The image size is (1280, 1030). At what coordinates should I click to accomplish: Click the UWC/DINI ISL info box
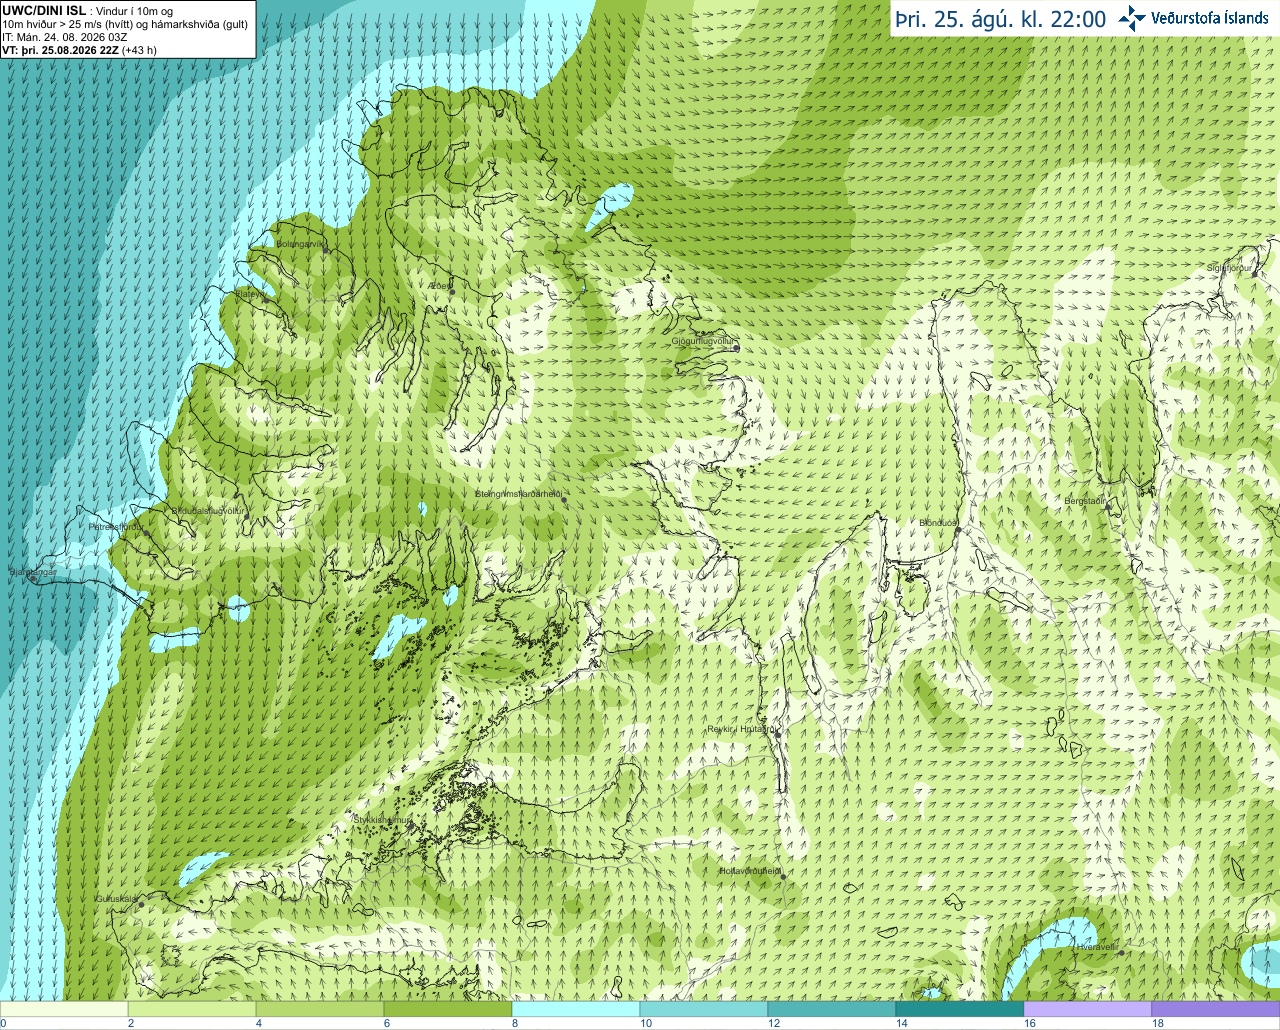tap(127, 30)
